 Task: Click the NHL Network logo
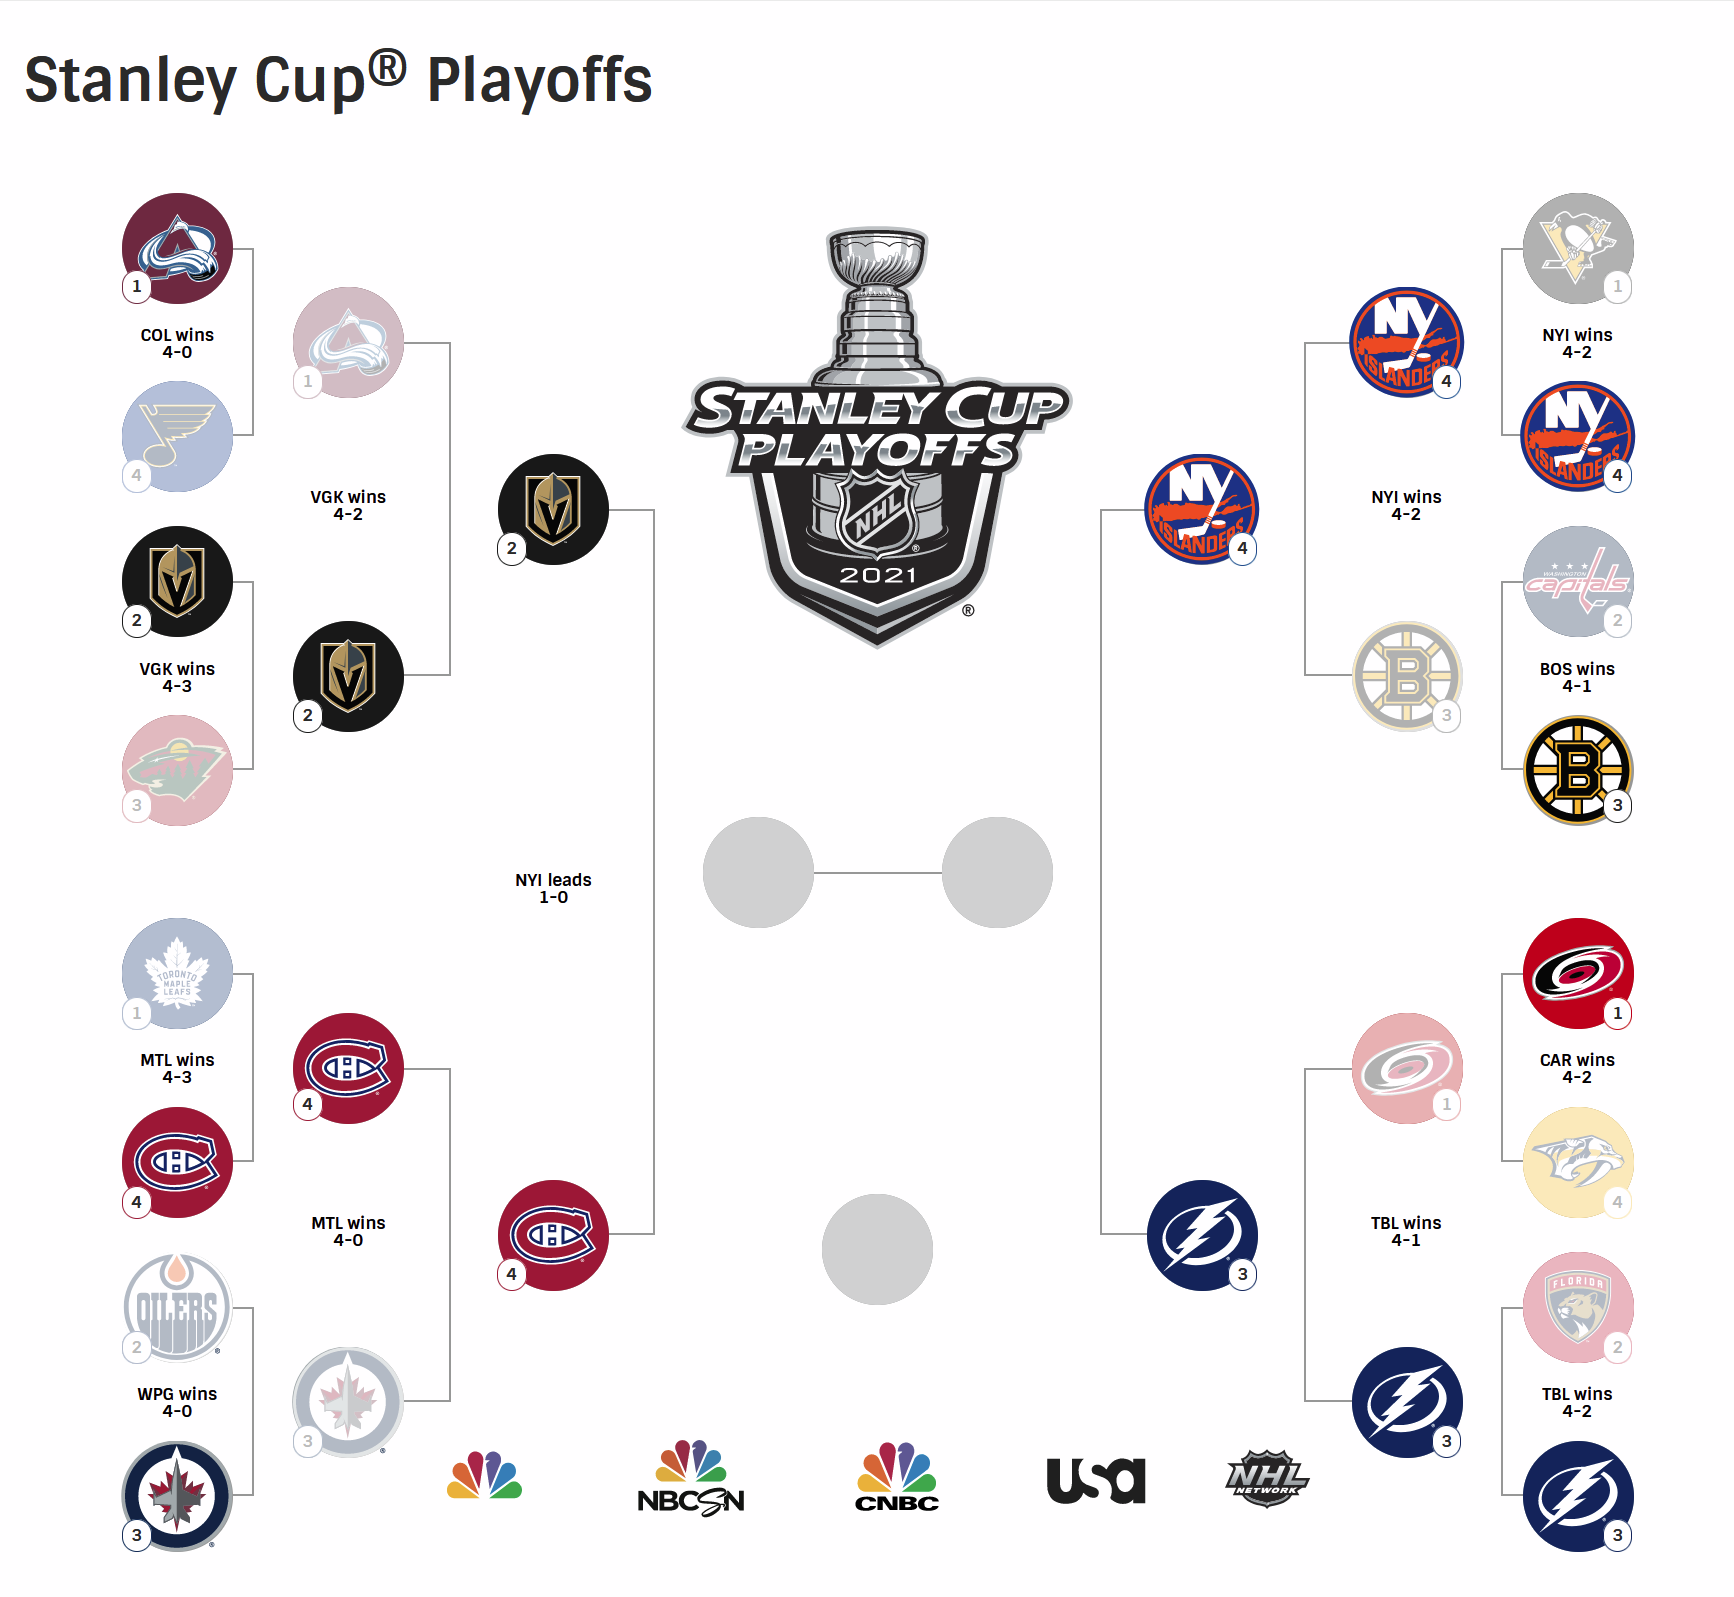[1267, 1478]
